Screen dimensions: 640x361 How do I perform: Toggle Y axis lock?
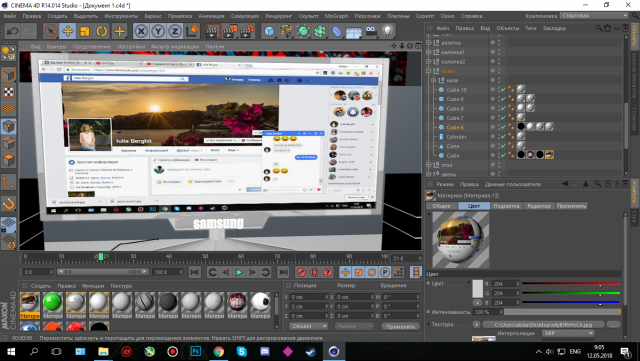tap(158, 31)
